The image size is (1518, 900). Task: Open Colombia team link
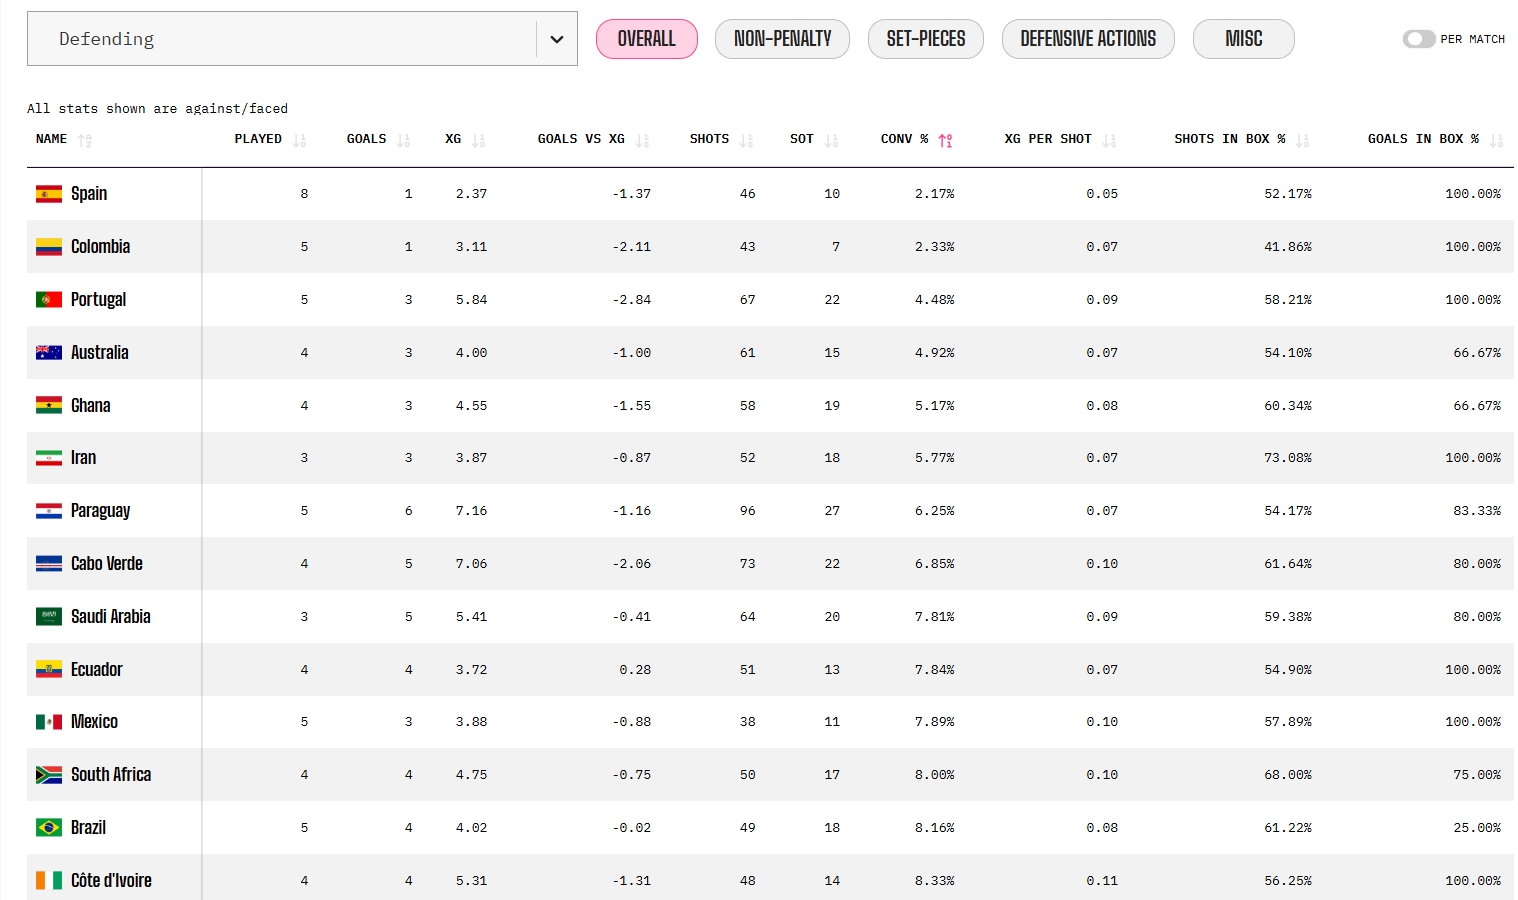(100, 247)
